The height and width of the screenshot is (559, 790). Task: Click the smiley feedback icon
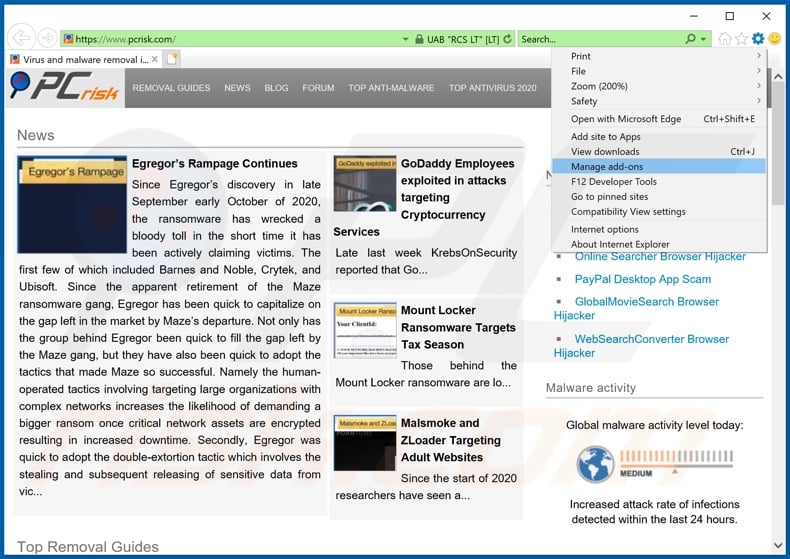click(x=775, y=39)
